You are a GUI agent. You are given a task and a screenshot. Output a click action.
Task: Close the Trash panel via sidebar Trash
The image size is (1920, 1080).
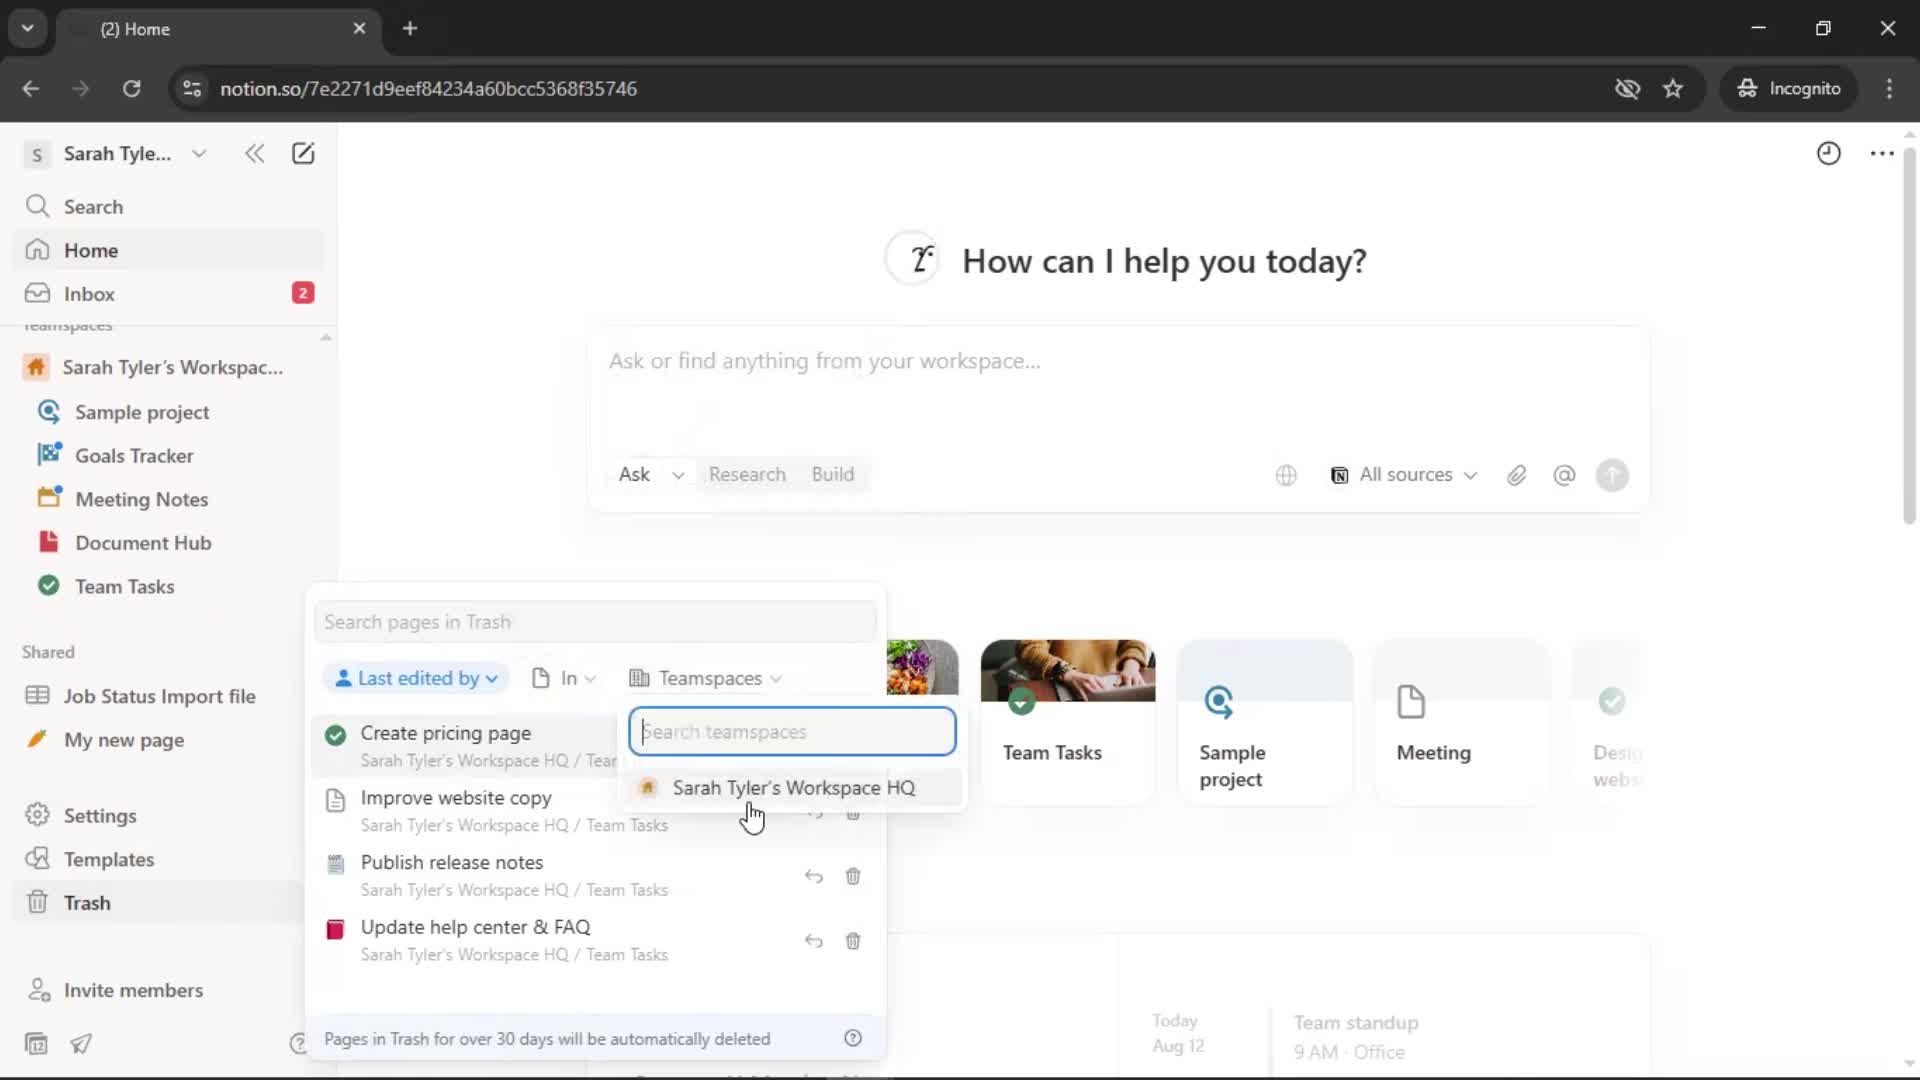coord(160,902)
